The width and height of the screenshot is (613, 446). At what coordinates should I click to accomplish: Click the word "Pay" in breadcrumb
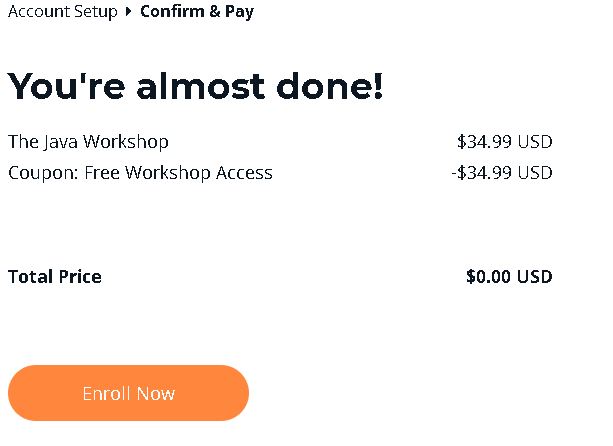coord(239,12)
